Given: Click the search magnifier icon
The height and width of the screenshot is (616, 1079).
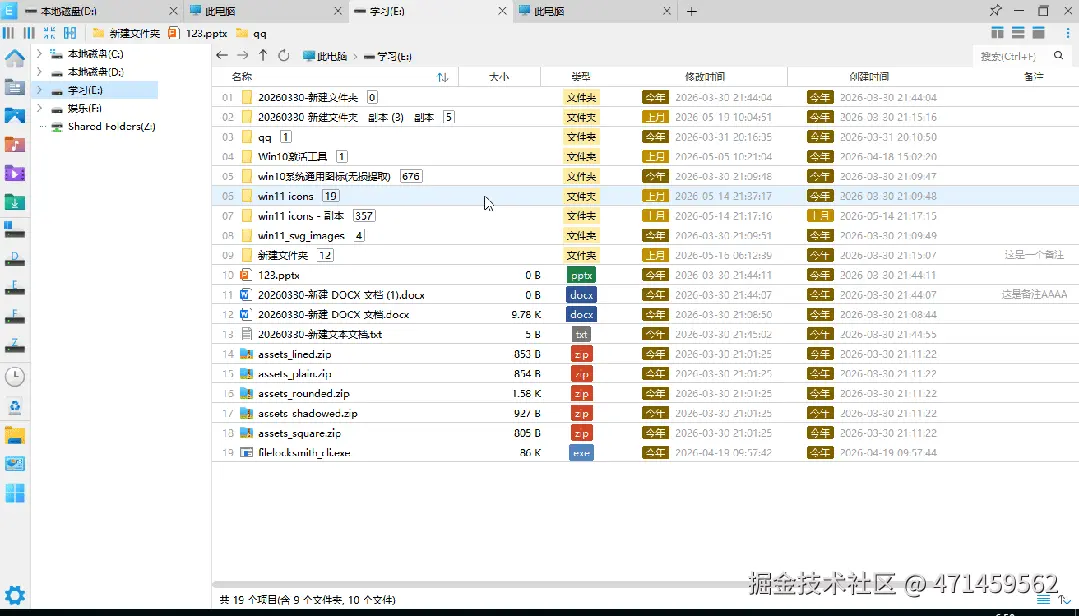Looking at the screenshot, I should [x=1058, y=56].
